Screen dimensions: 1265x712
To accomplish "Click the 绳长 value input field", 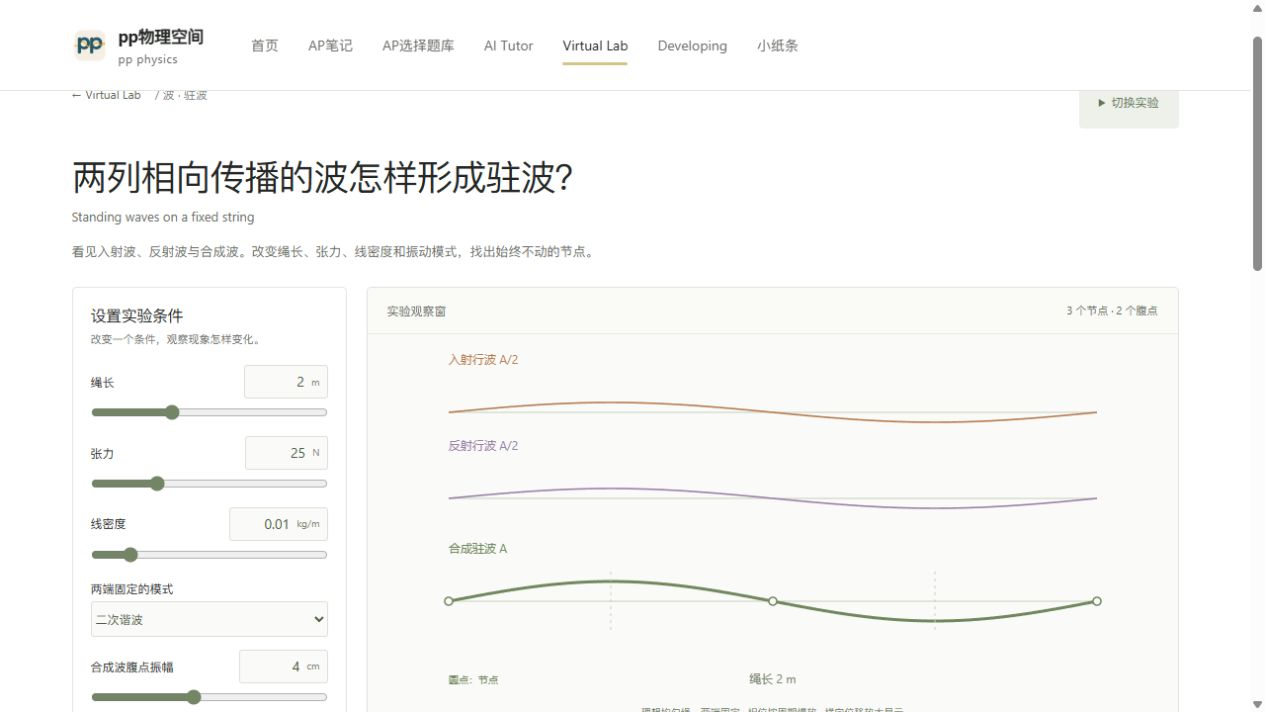I will click(286, 382).
